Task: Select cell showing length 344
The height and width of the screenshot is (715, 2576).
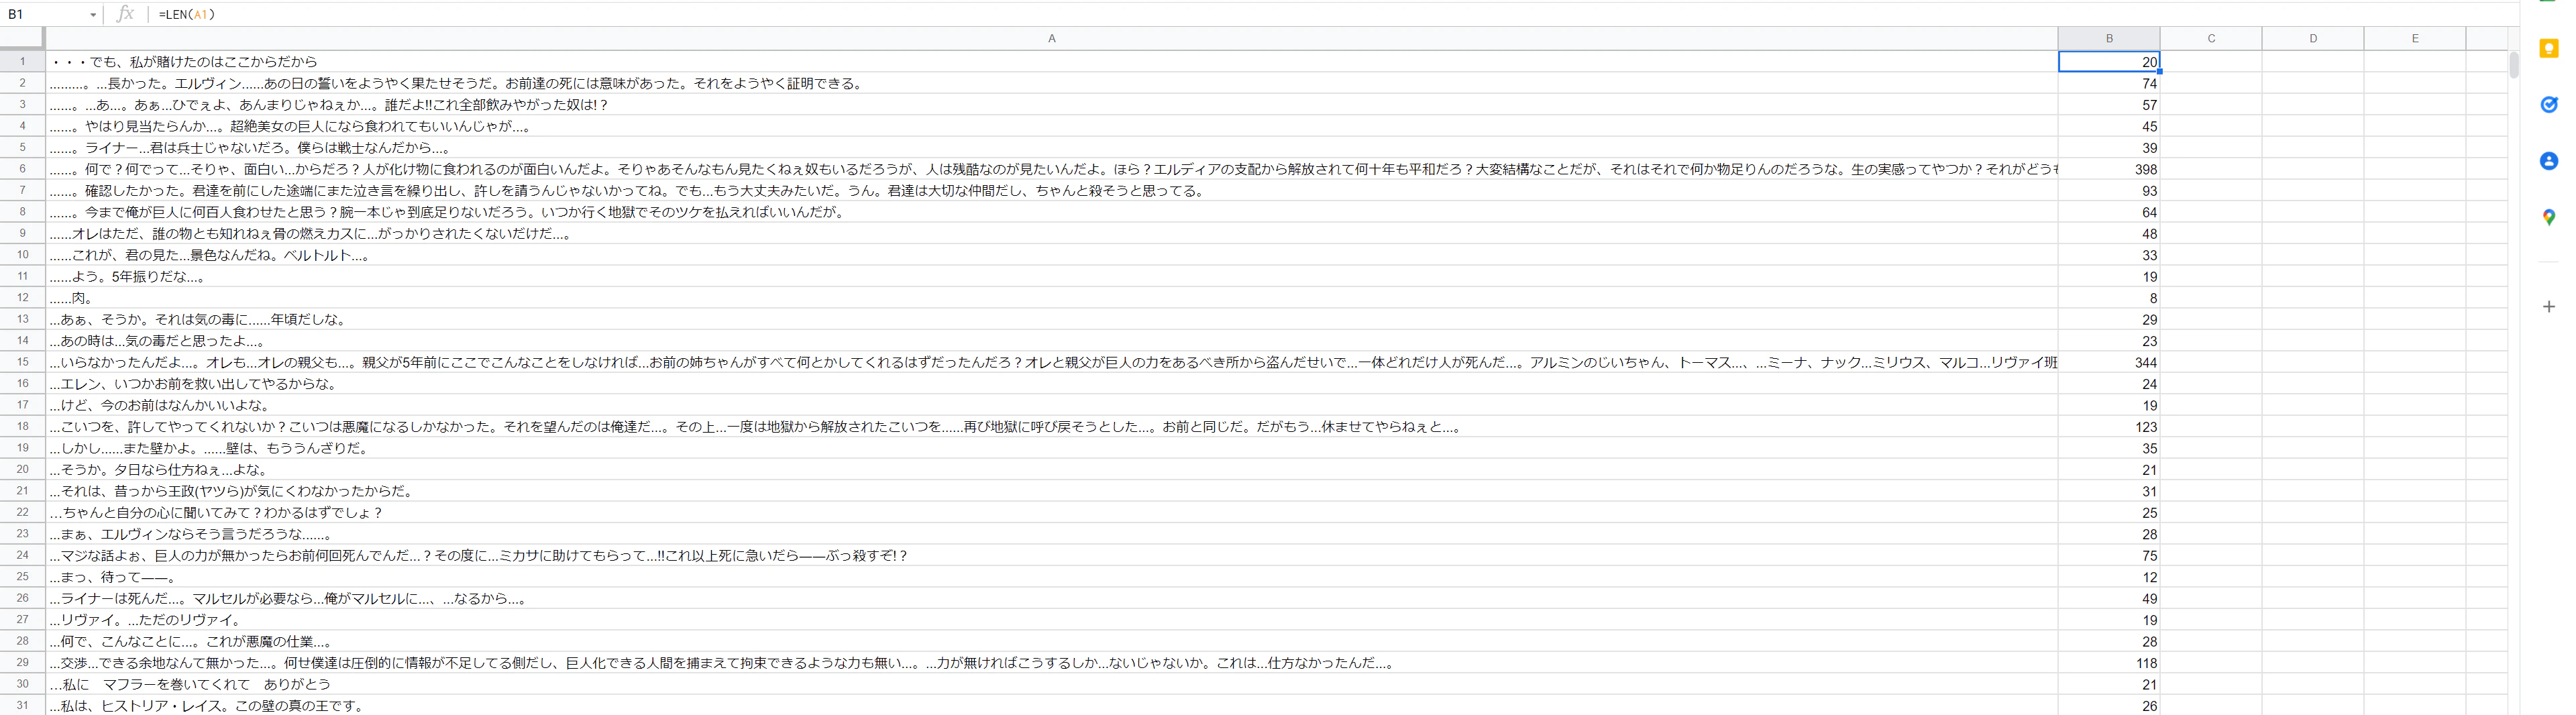Action: [x=2109, y=362]
